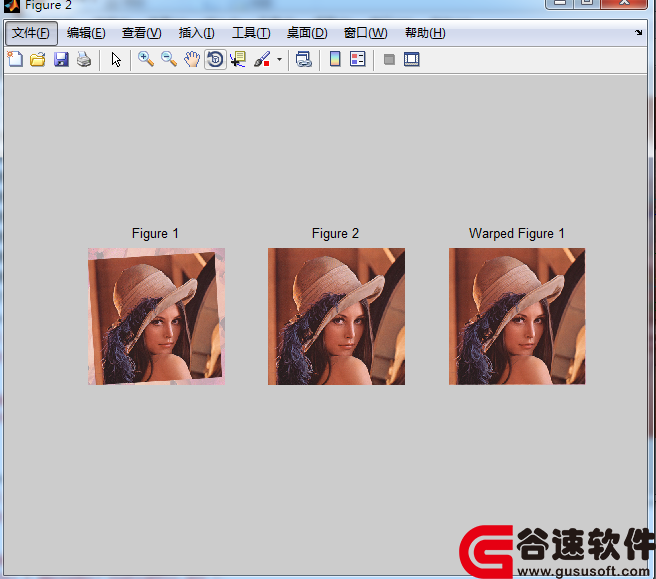
Task: Click the 'Figure 1' subplot title
Action: [155, 233]
